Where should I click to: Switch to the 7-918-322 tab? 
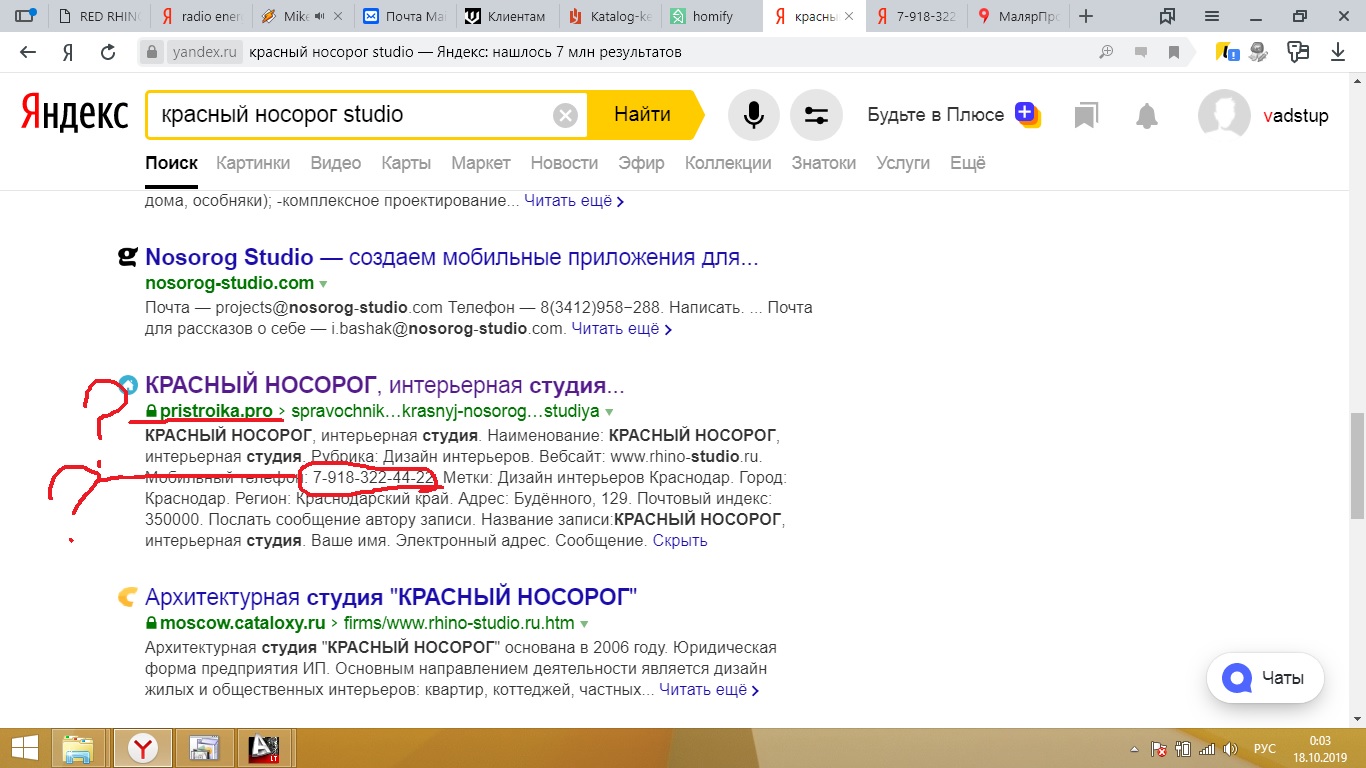(x=913, y=16)
